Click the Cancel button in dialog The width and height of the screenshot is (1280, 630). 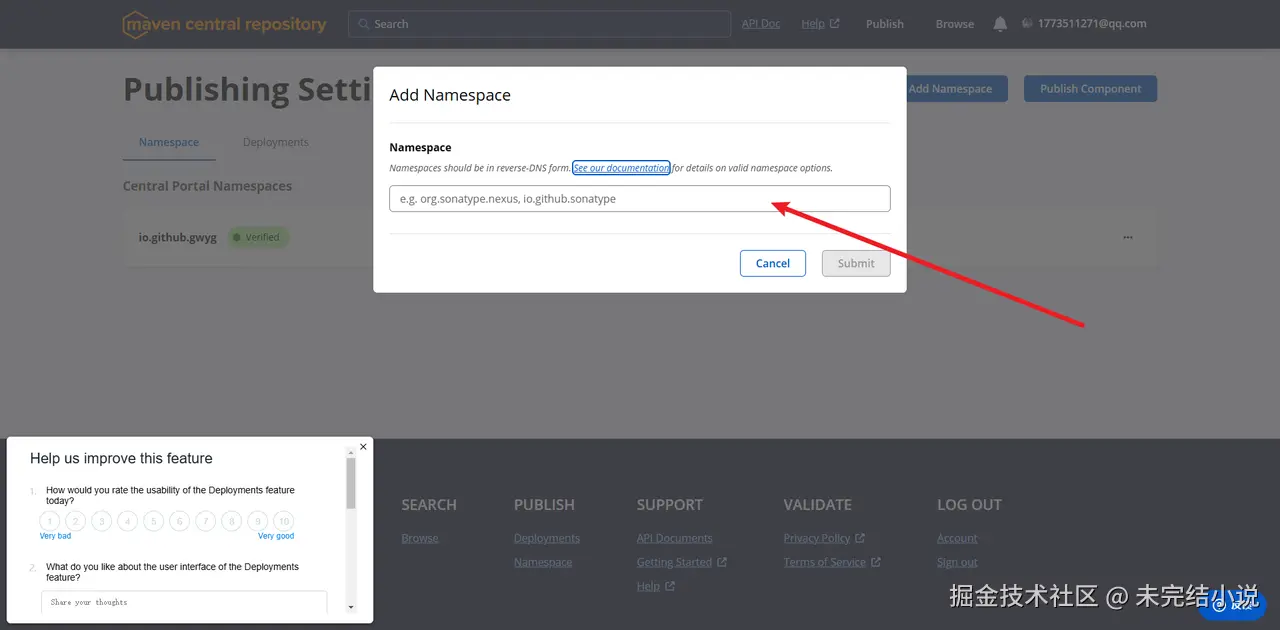[773, 263]
